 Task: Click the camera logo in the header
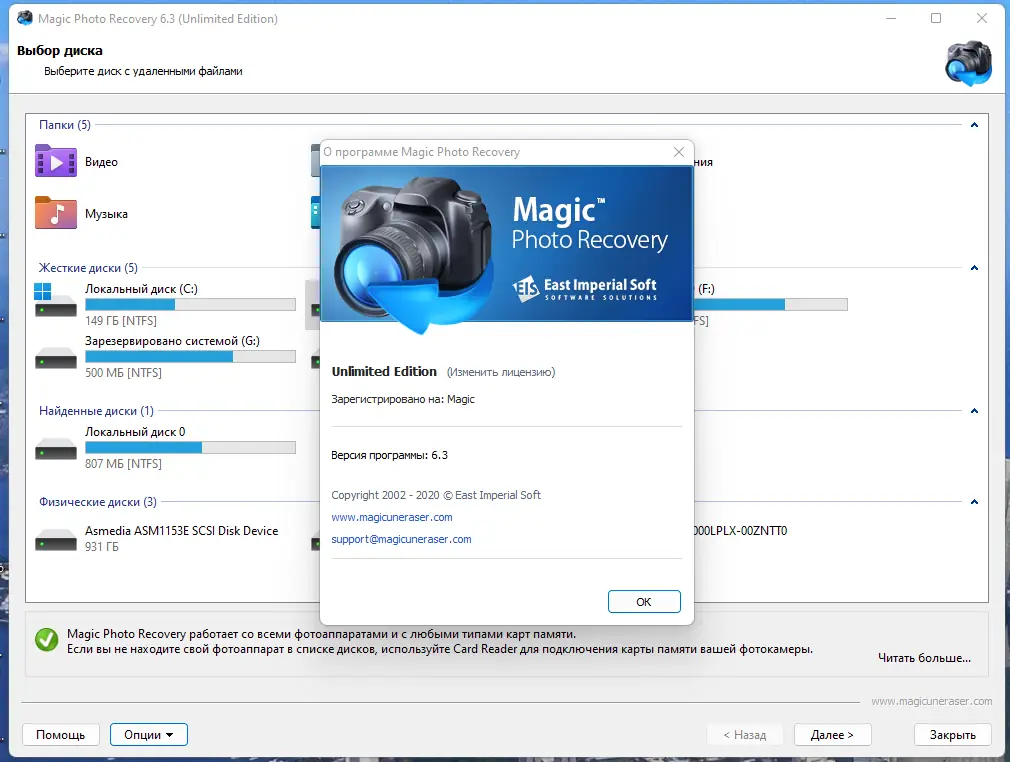click(x=968, y=63)
